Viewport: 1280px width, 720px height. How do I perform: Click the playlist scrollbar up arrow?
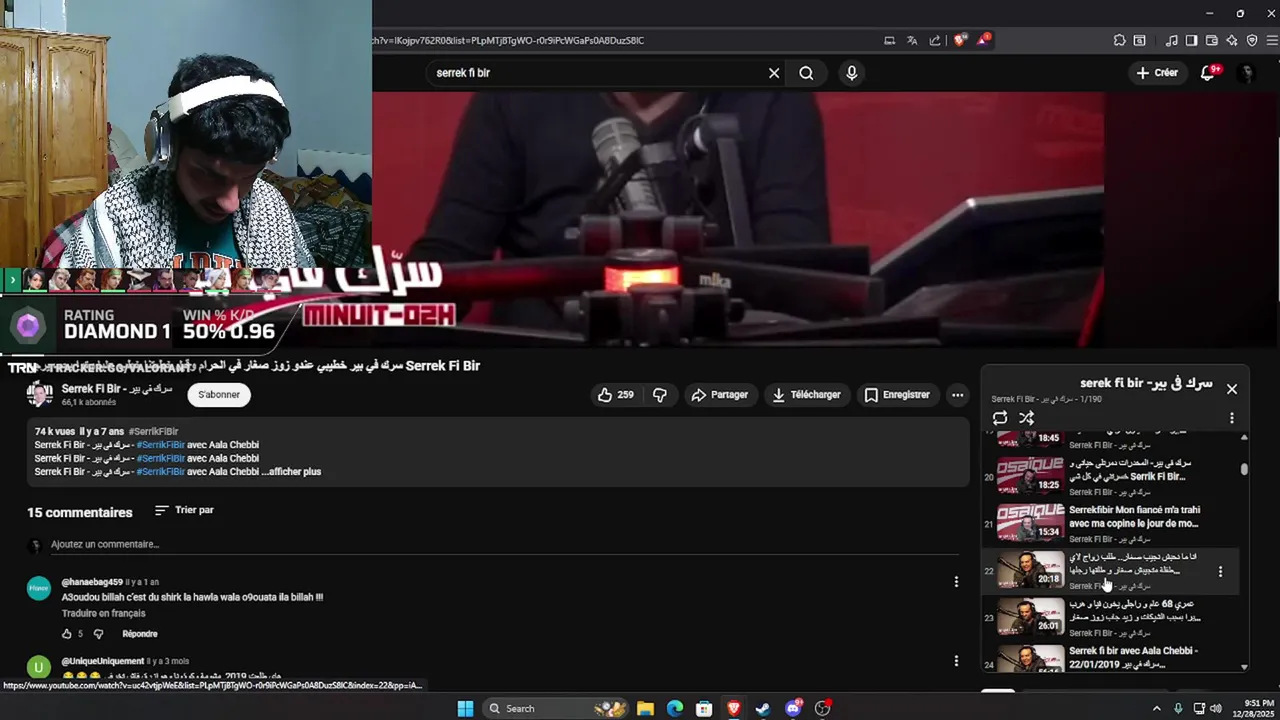click(1244, 437)
